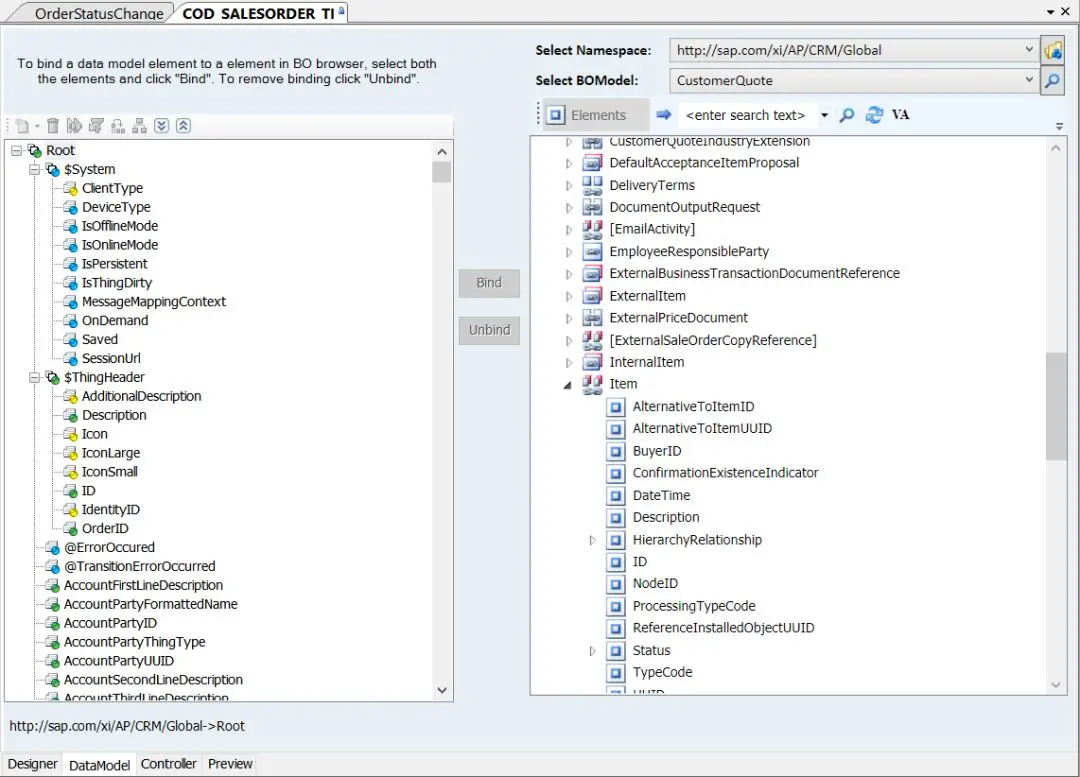The width and height of the screenshot is (1080, 777).
Task: Select EmployeeResponsibleParty node
Action: tap(689, 251)
